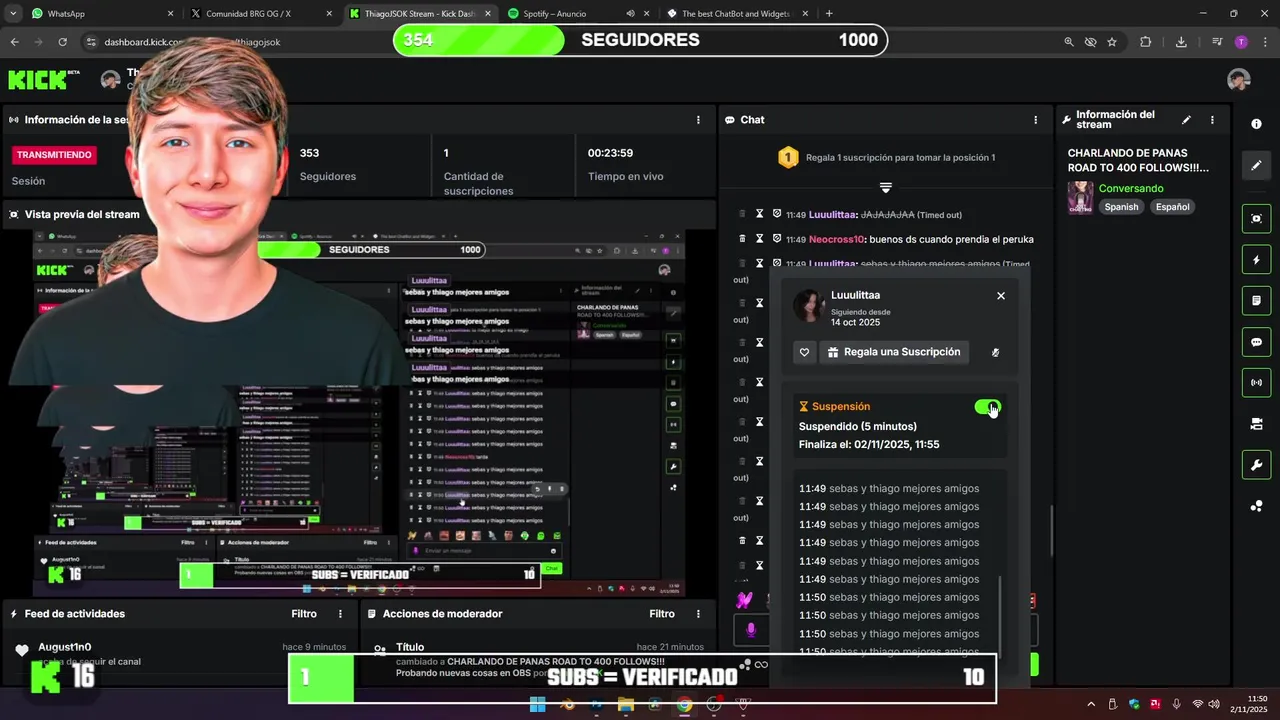Click the TRANSMITIENDO status badge

(54, 155)
